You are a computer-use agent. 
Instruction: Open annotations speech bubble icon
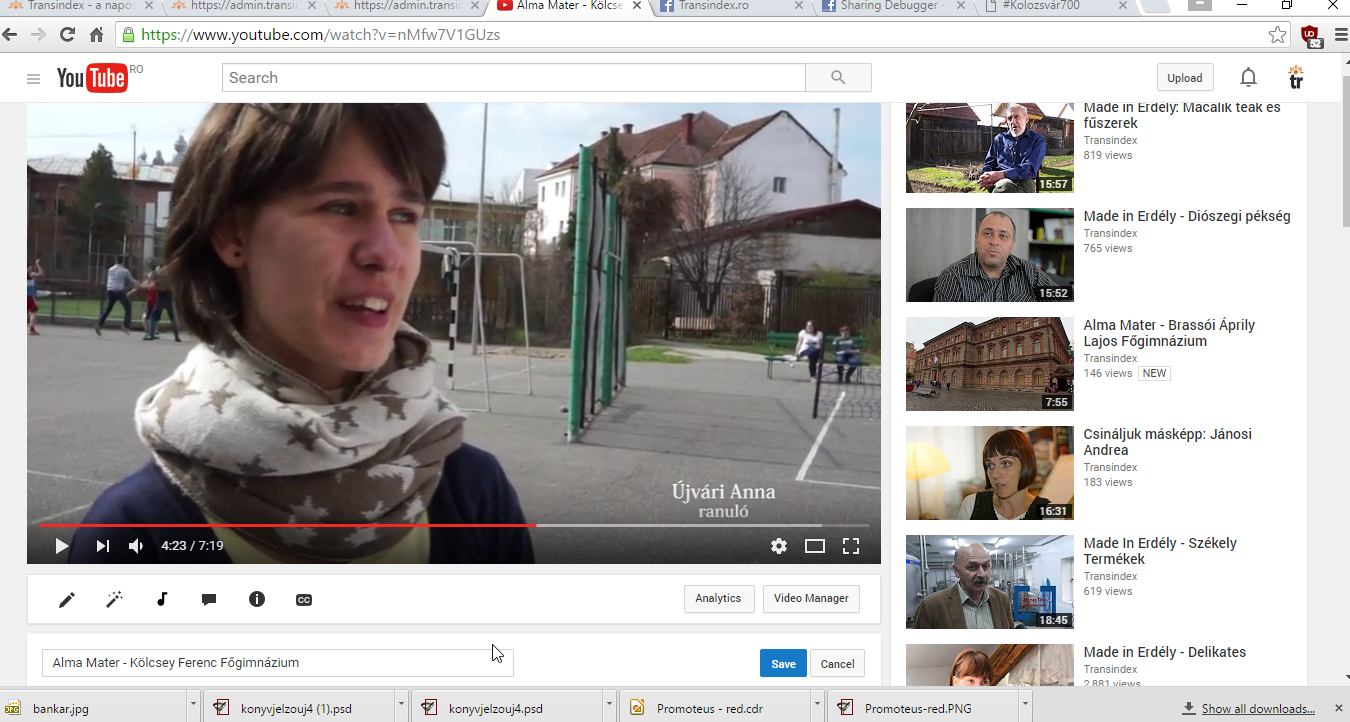coord(209,600)
